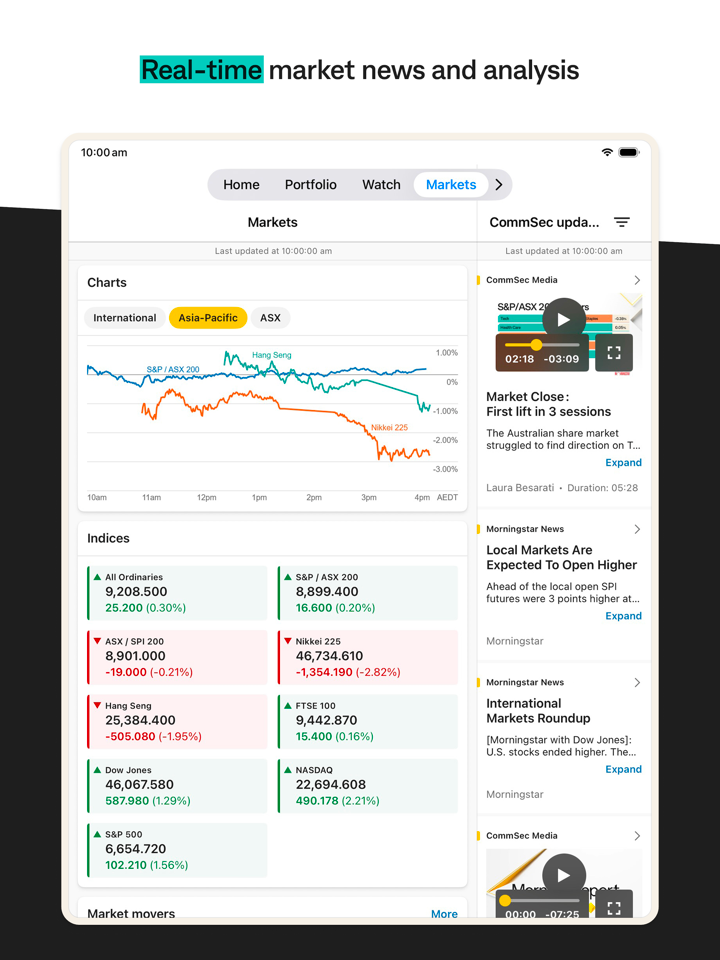Play the Market Close video

[x=564, y=319]
